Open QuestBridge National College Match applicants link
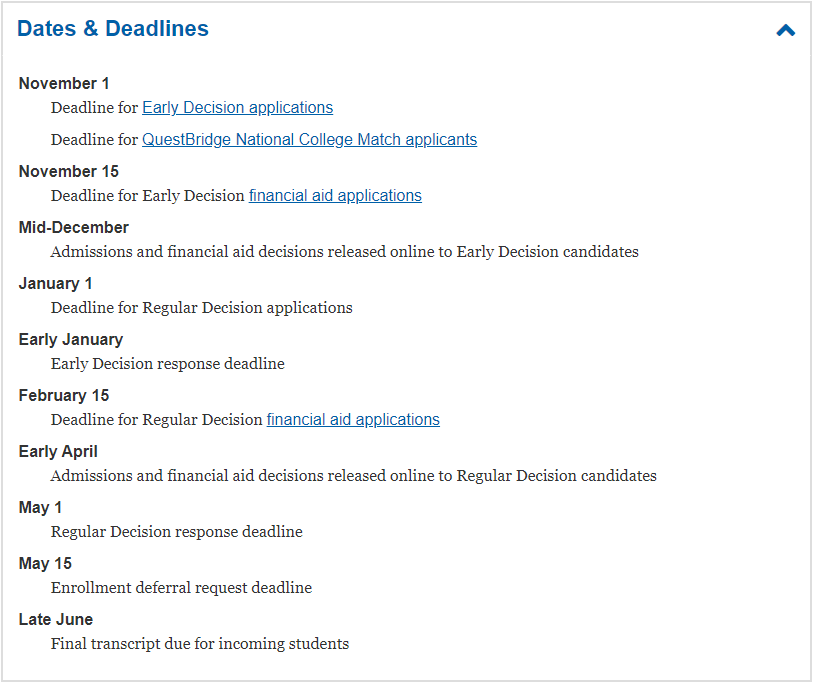813x683 pixels. [310, 140]
